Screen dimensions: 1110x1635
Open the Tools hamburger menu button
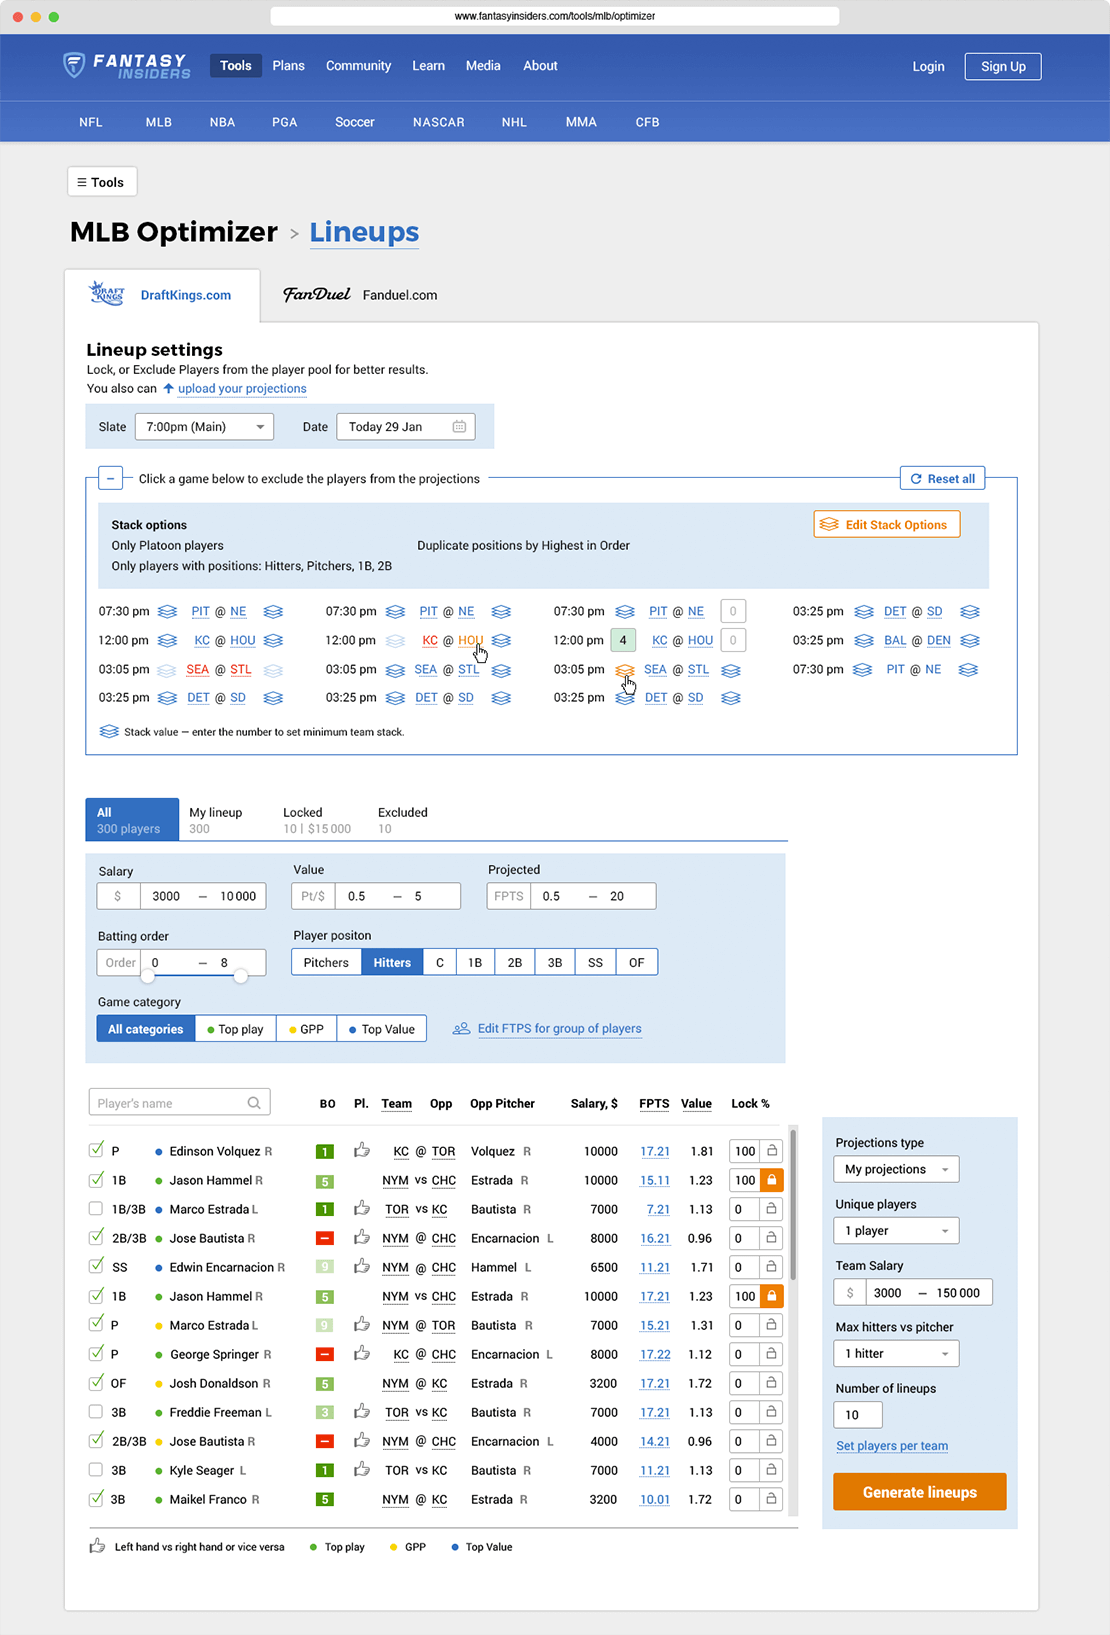pyautogui.click(x=102, y=182)
